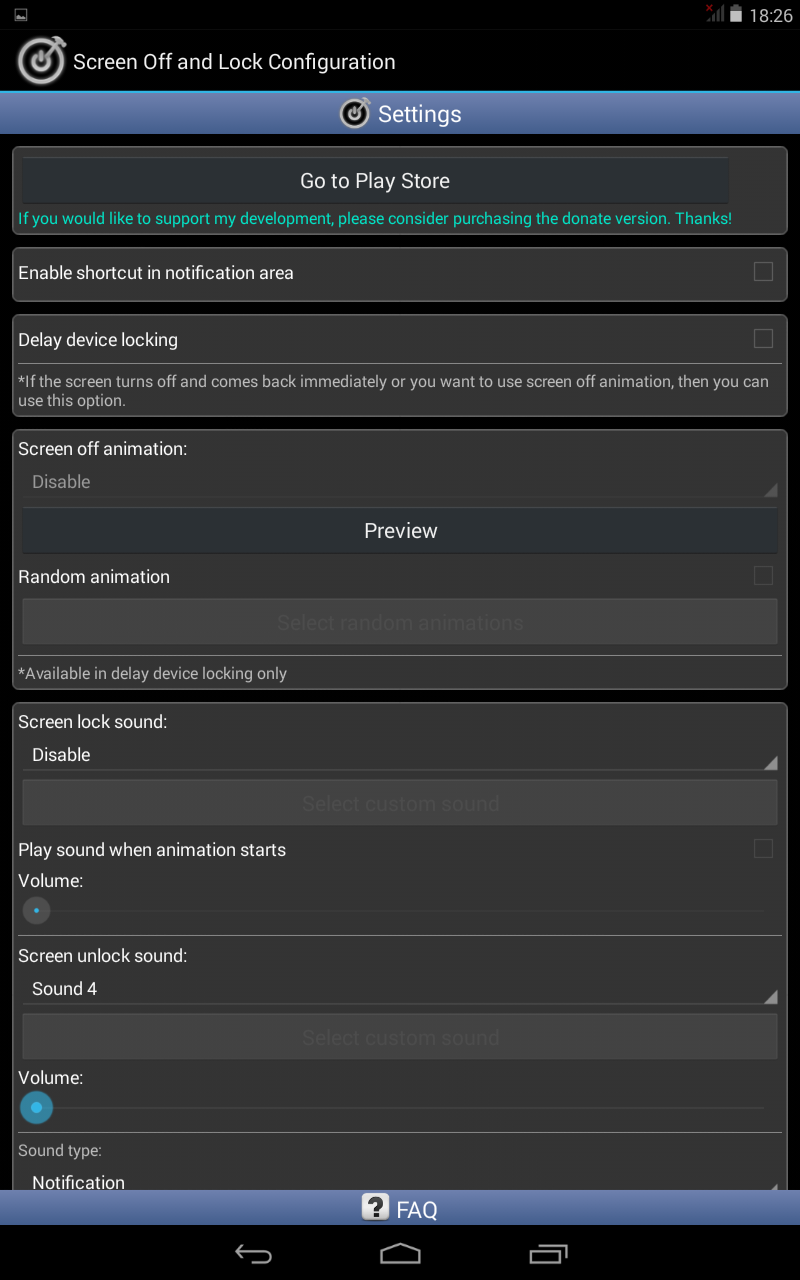Screen dimensions: 800x1280
Task: Enable shortcut in notification area checkbox
Action: point(763,272)
